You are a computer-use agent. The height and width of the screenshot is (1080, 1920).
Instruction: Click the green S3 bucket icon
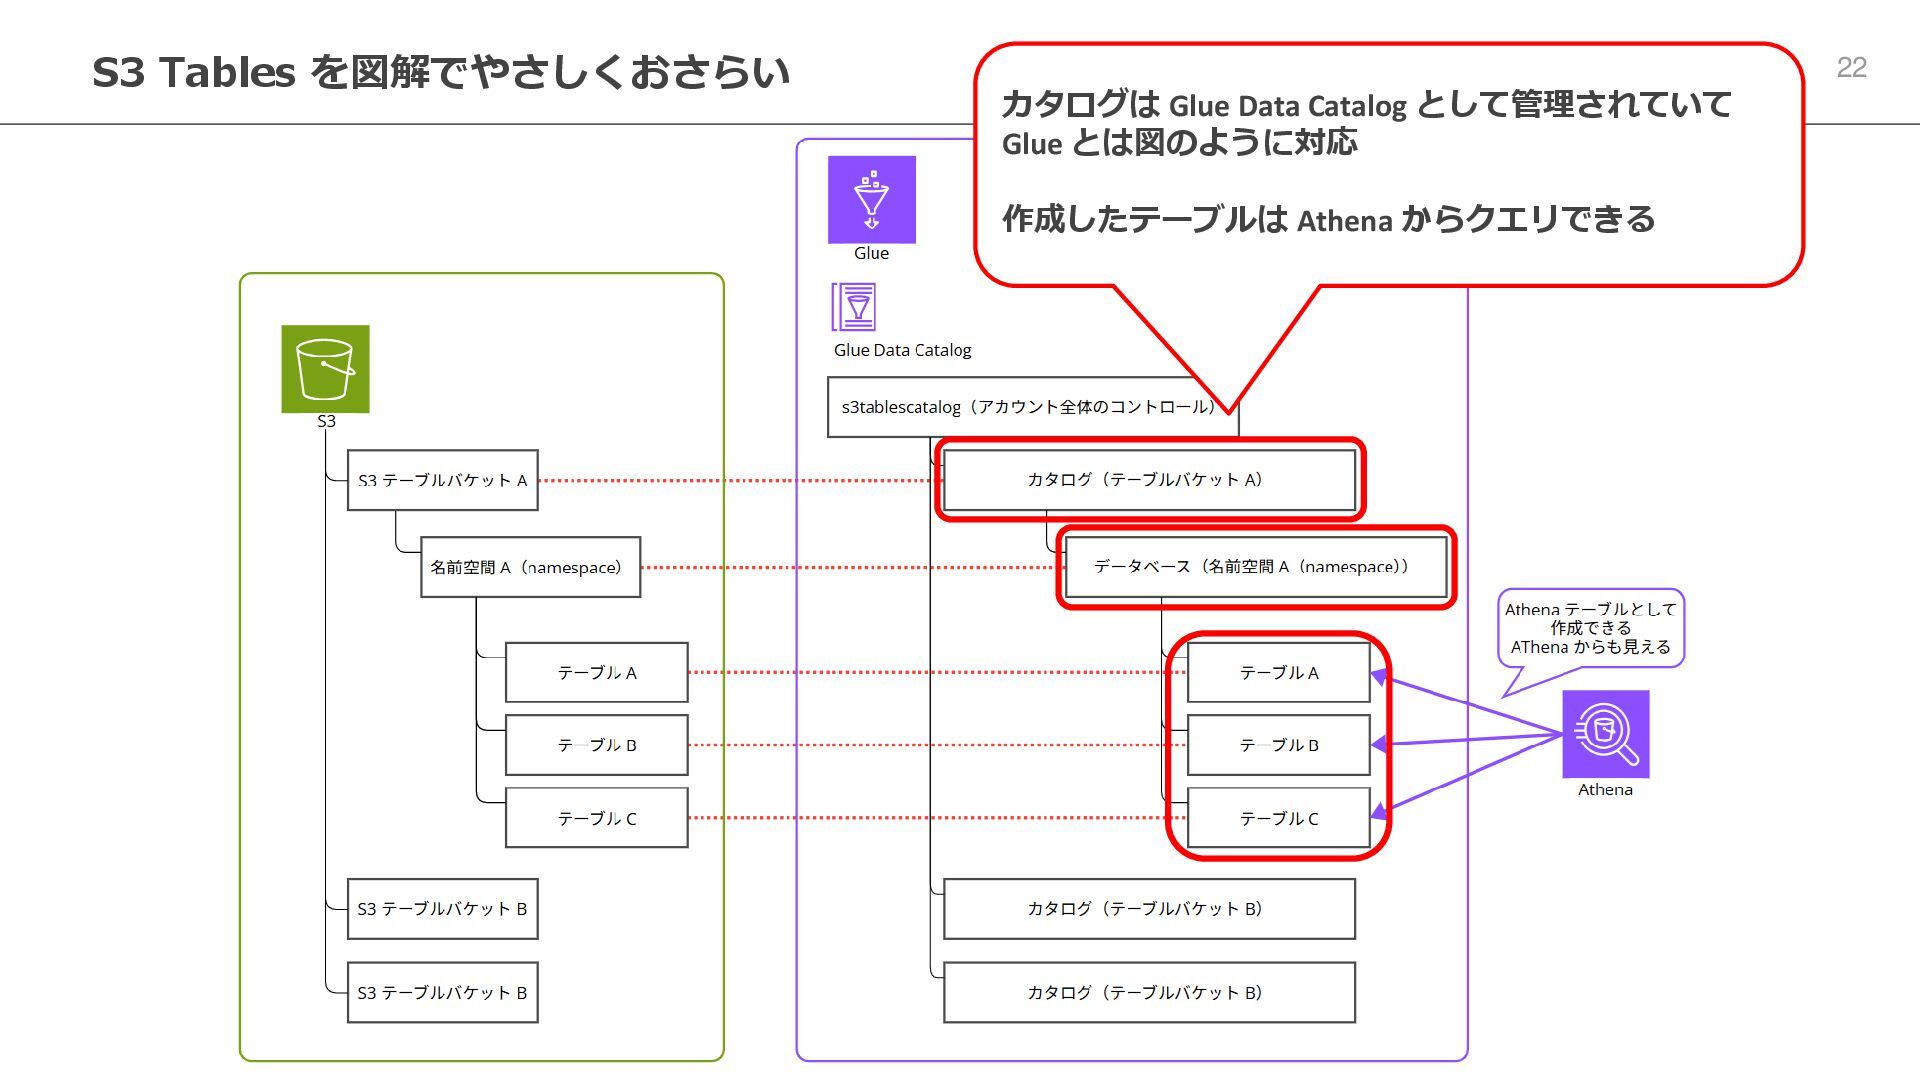pos(325,368)
